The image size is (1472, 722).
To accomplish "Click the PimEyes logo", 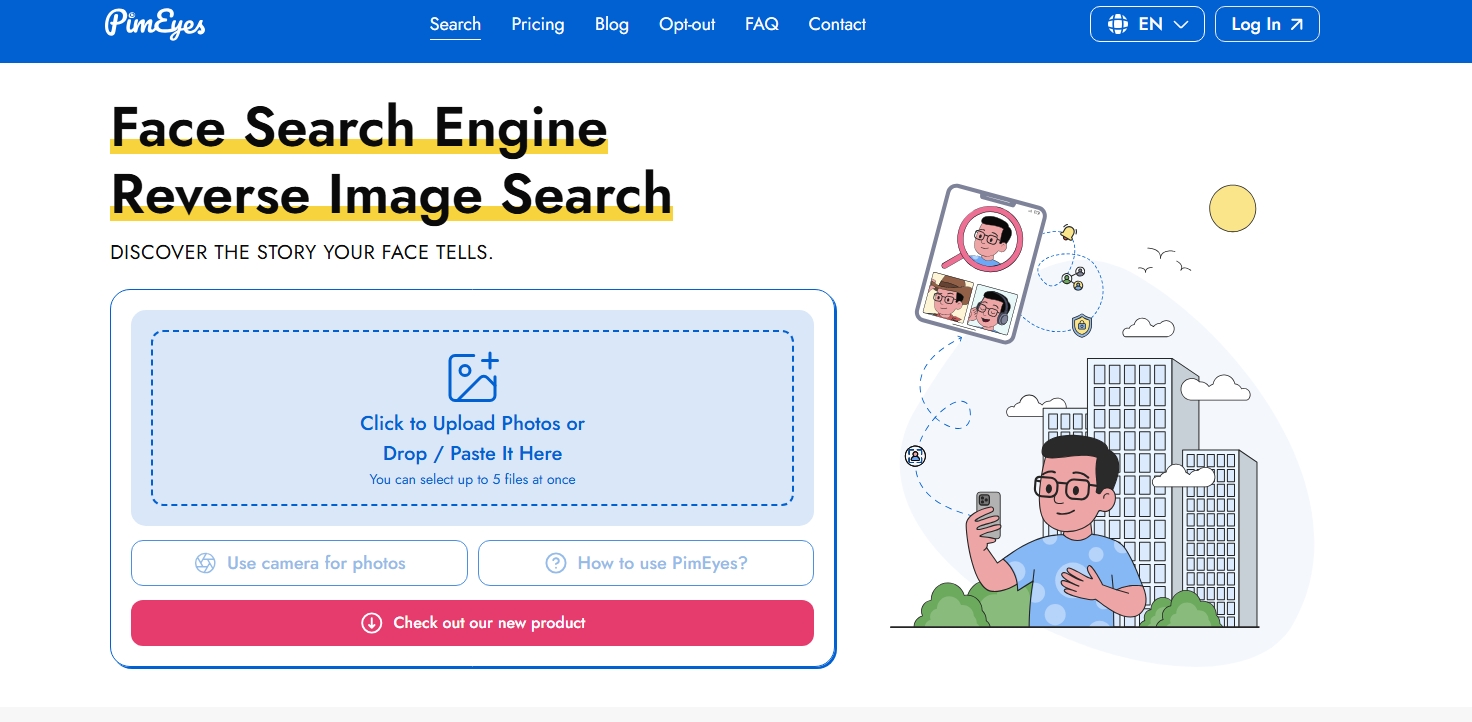I will coord(155,24).
